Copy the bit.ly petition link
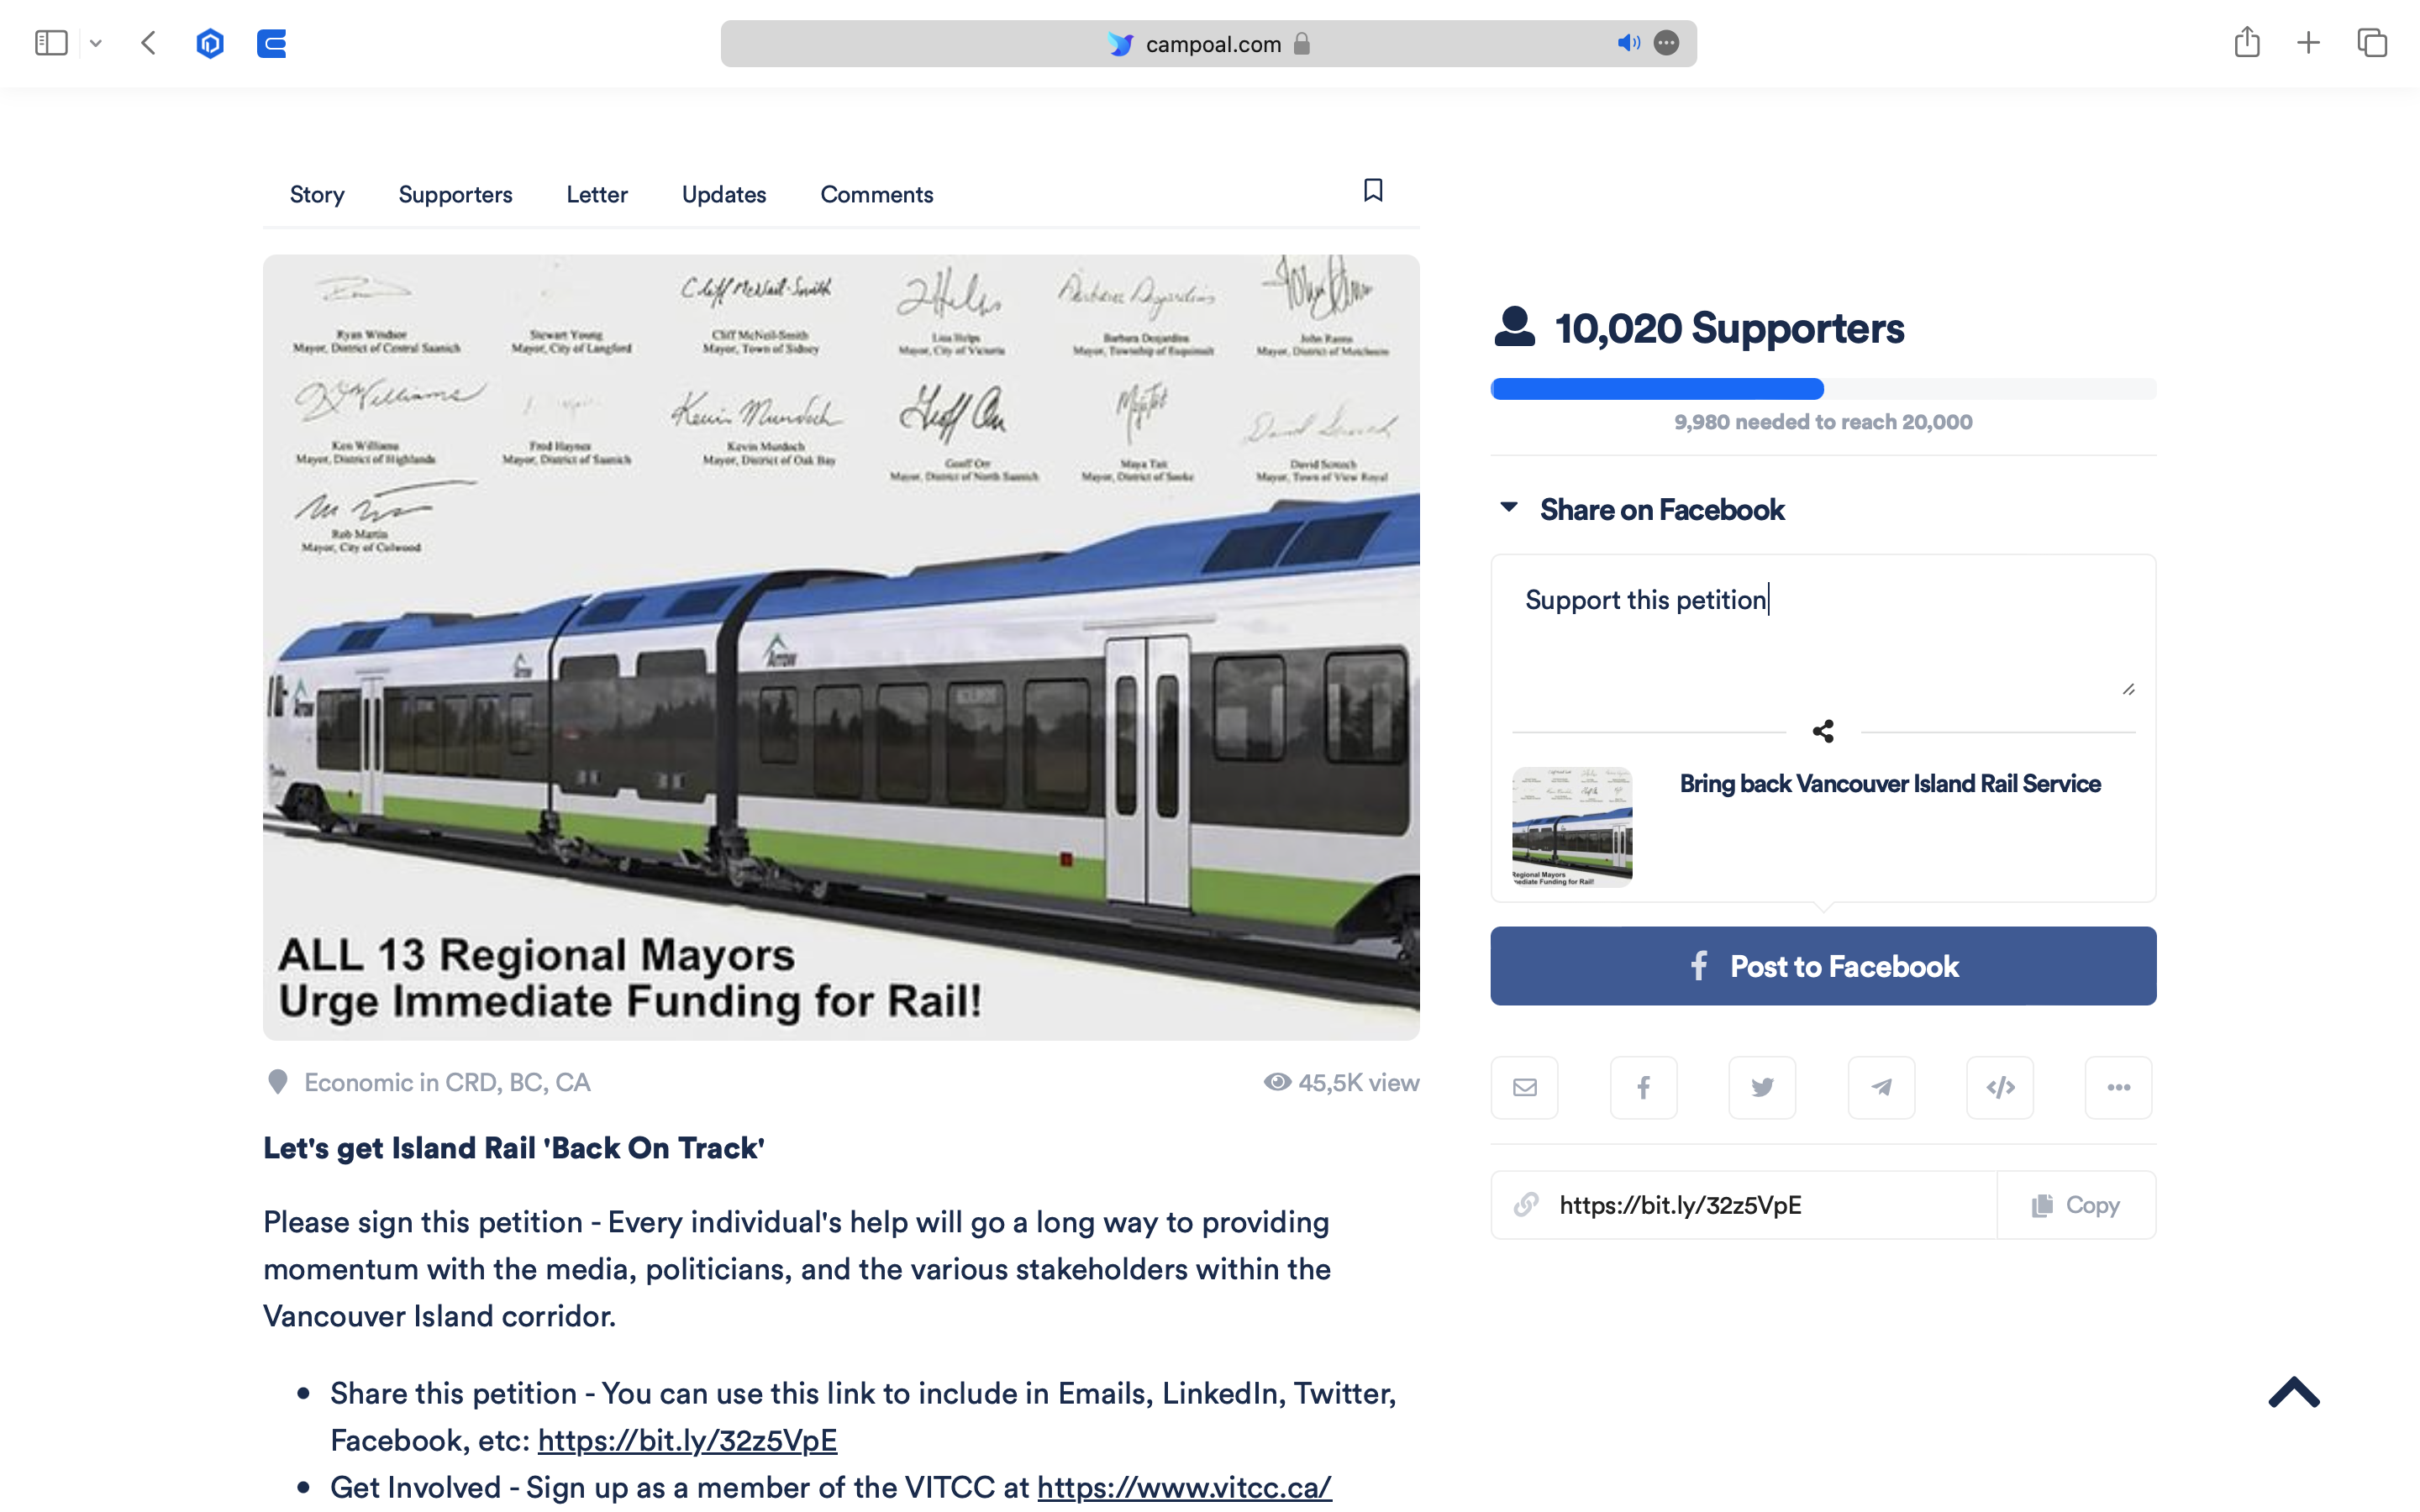The height and width of the screenshot is (1512, 2420). [2076, 1205]
